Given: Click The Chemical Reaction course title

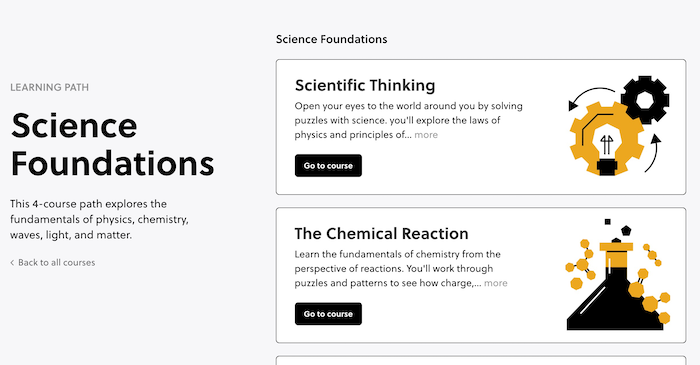Looking at the screenshot, I should coord(381,233).
